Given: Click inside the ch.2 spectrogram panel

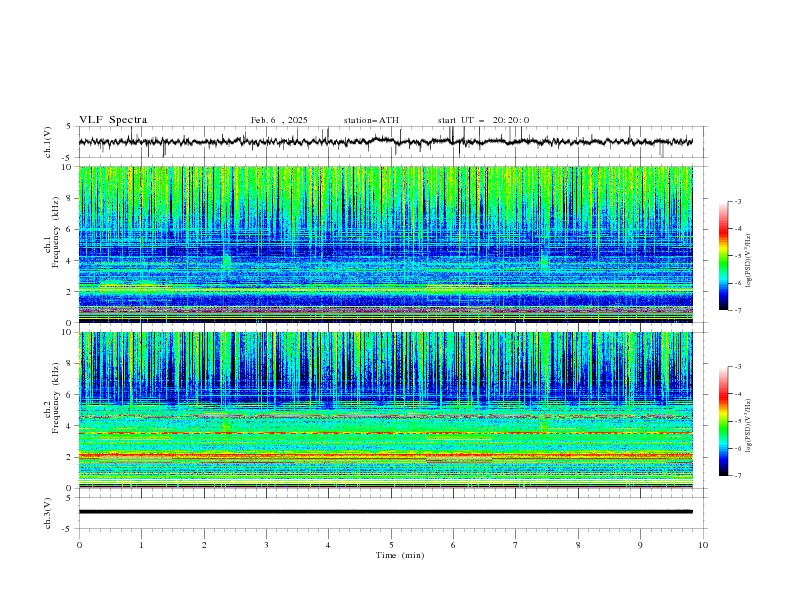Looking at the screenshot, I should point(385,410).
